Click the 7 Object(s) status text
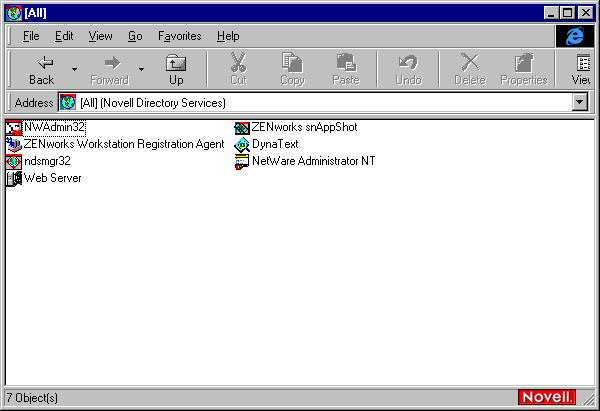 click(x=32, y=398)
